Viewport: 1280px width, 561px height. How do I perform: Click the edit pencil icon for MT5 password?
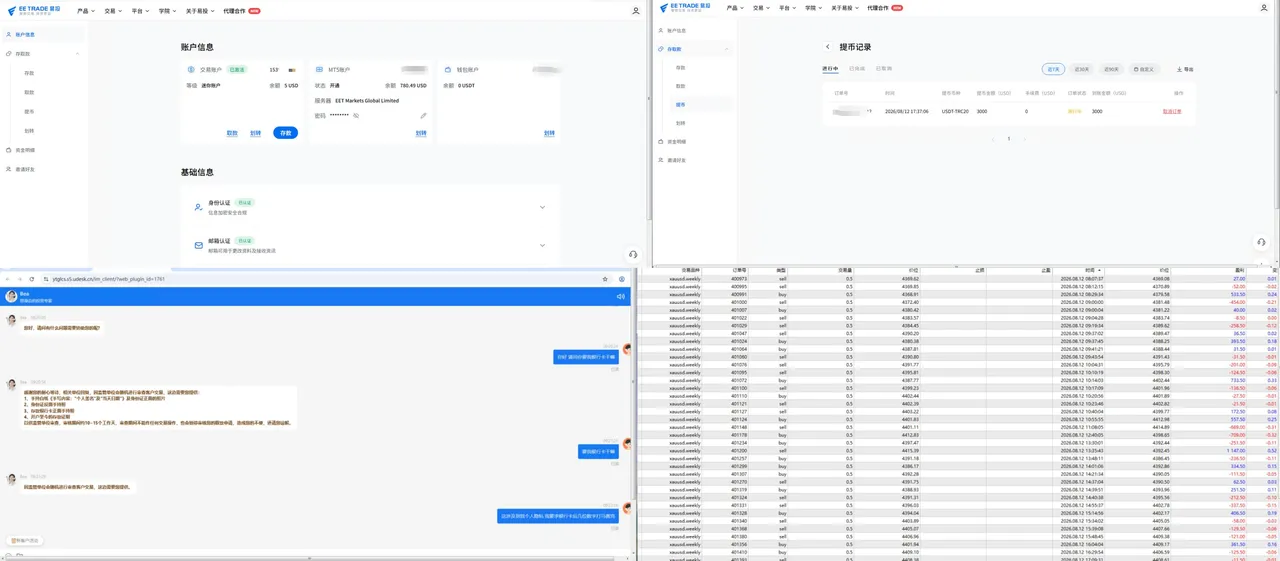(423, 116)
